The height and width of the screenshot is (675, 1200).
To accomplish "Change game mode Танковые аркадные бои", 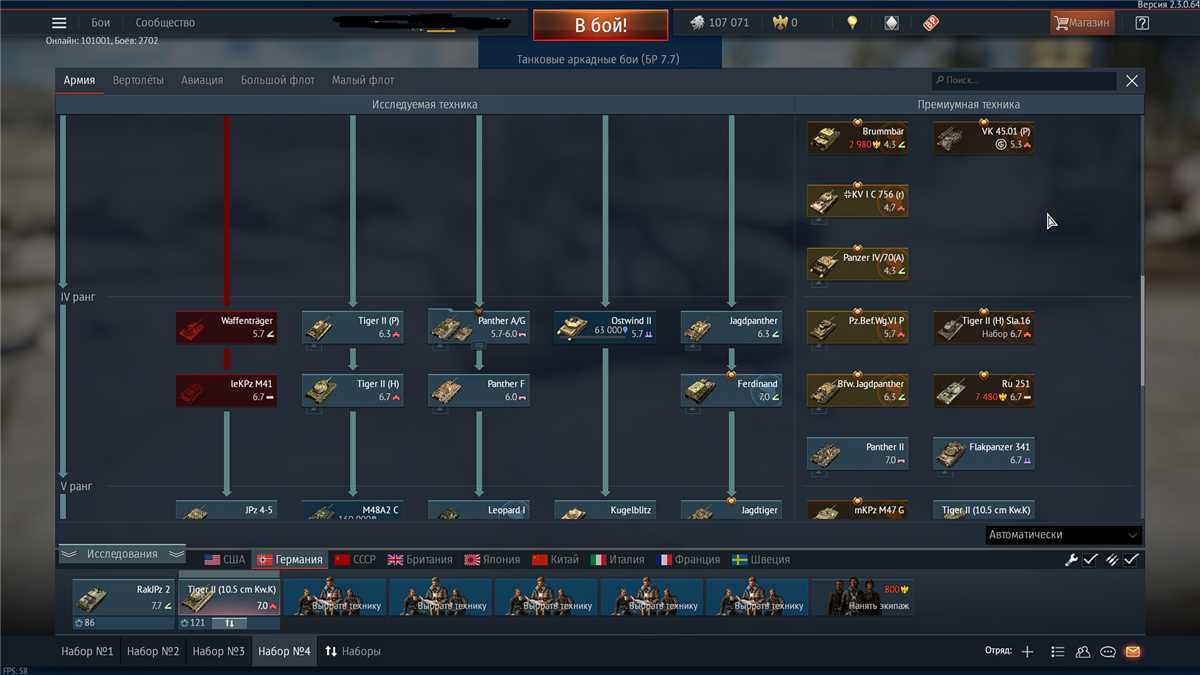I will pyautogui.click(x=598, y=60).
